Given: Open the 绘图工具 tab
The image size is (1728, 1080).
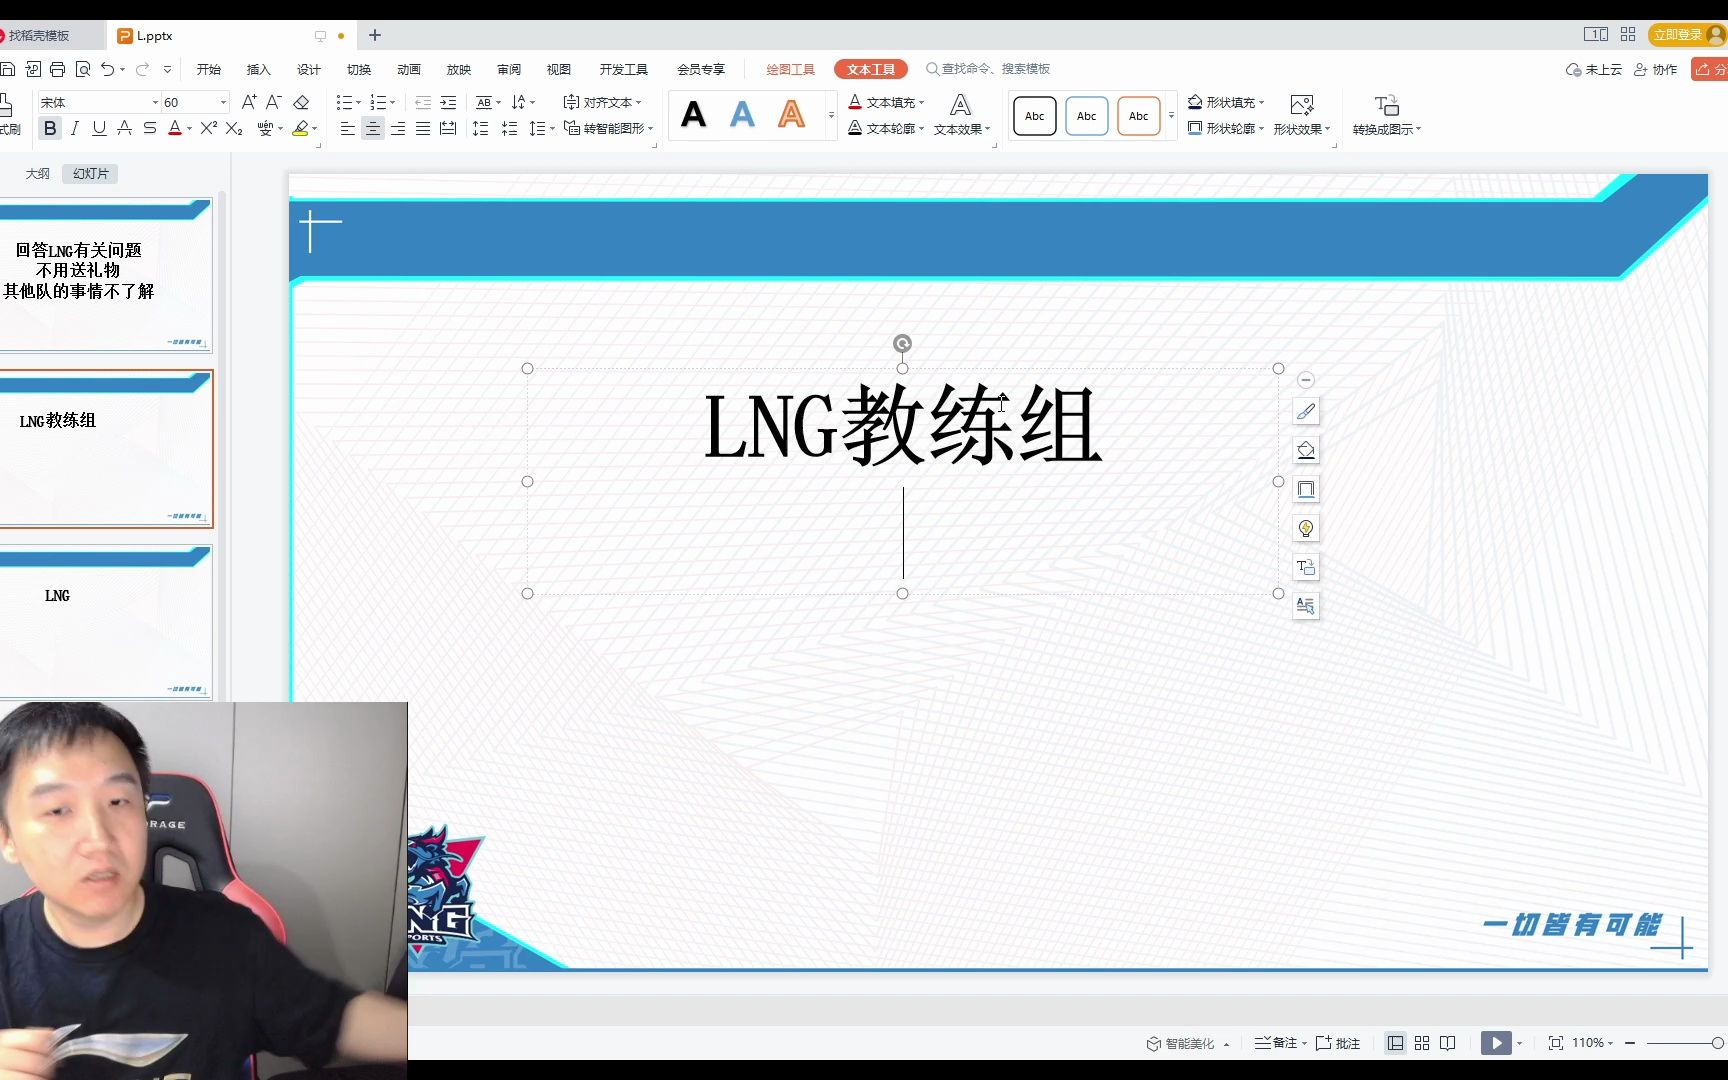Looking at the screenshot, I should point(791,69).
